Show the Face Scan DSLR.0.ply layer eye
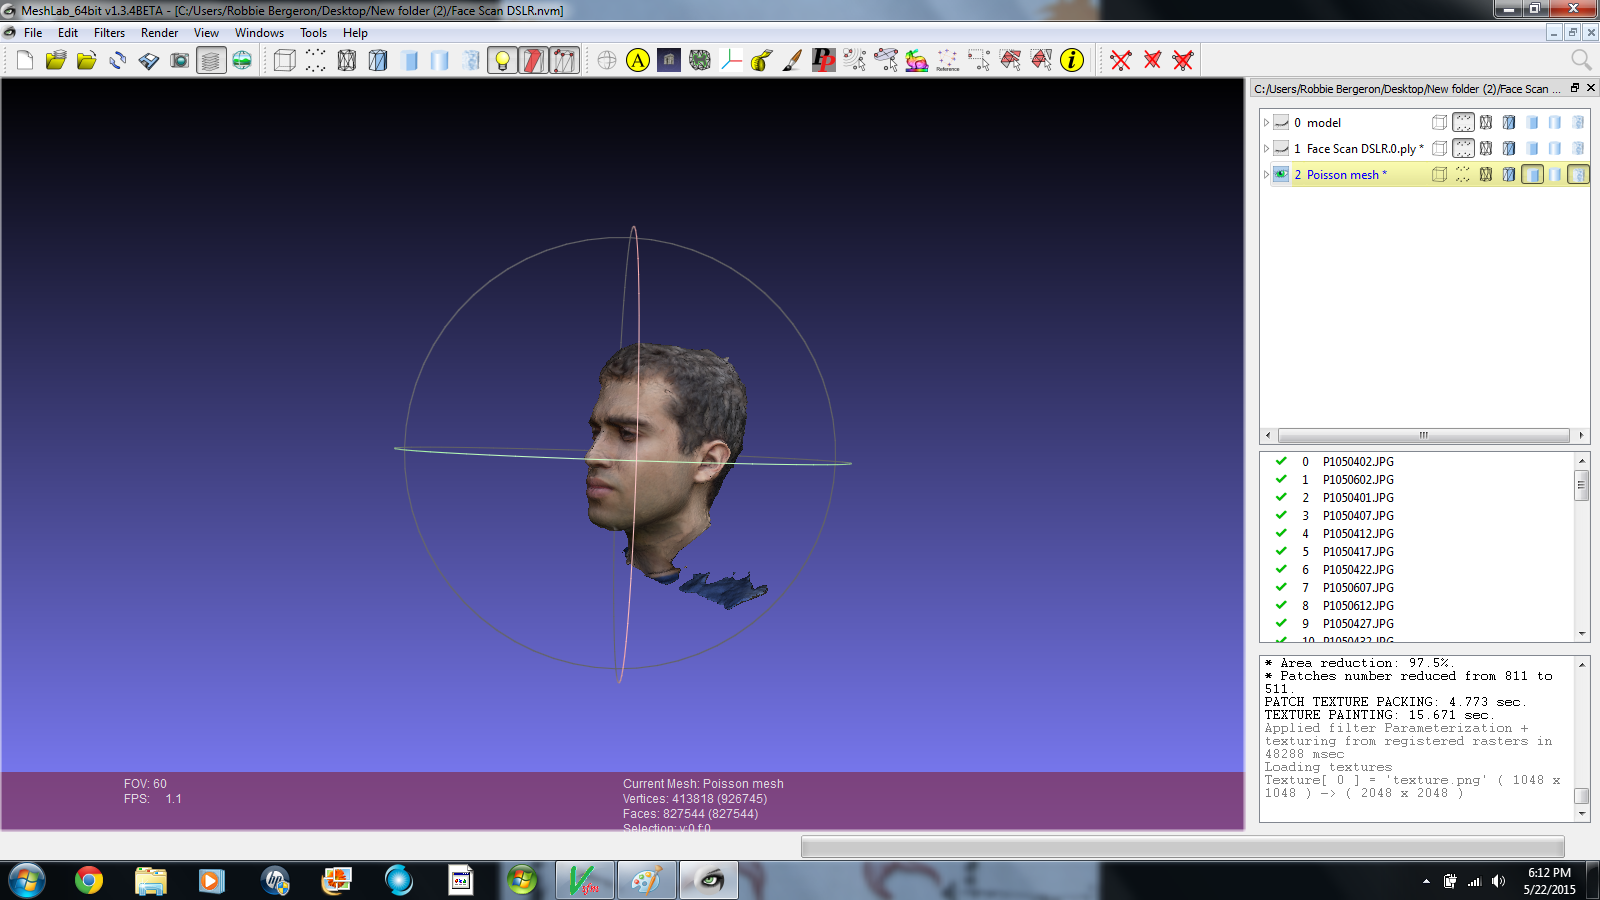1600x900 pixels. [1281, 149]
